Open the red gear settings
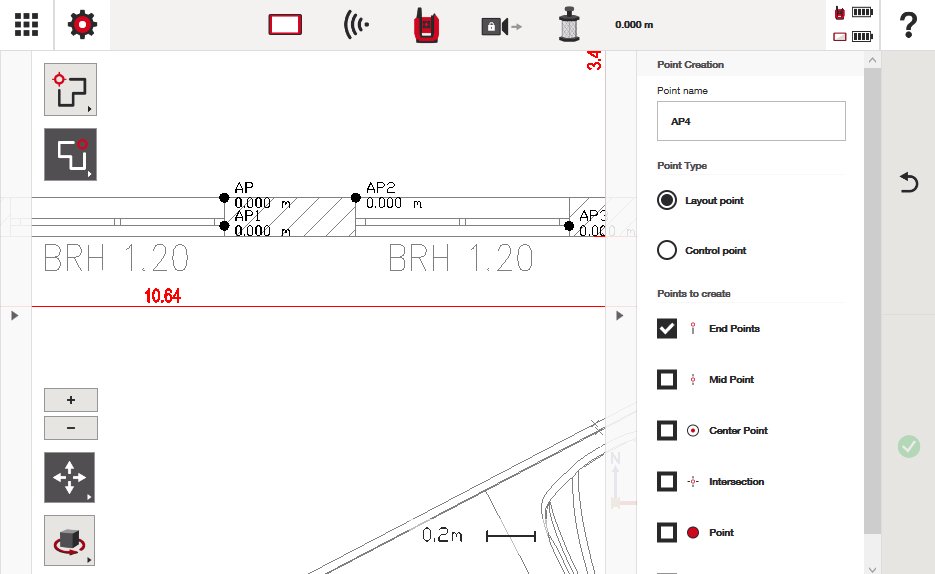This screenshot has height=574, width=935. pyautogui.click(x=82, y=25)
